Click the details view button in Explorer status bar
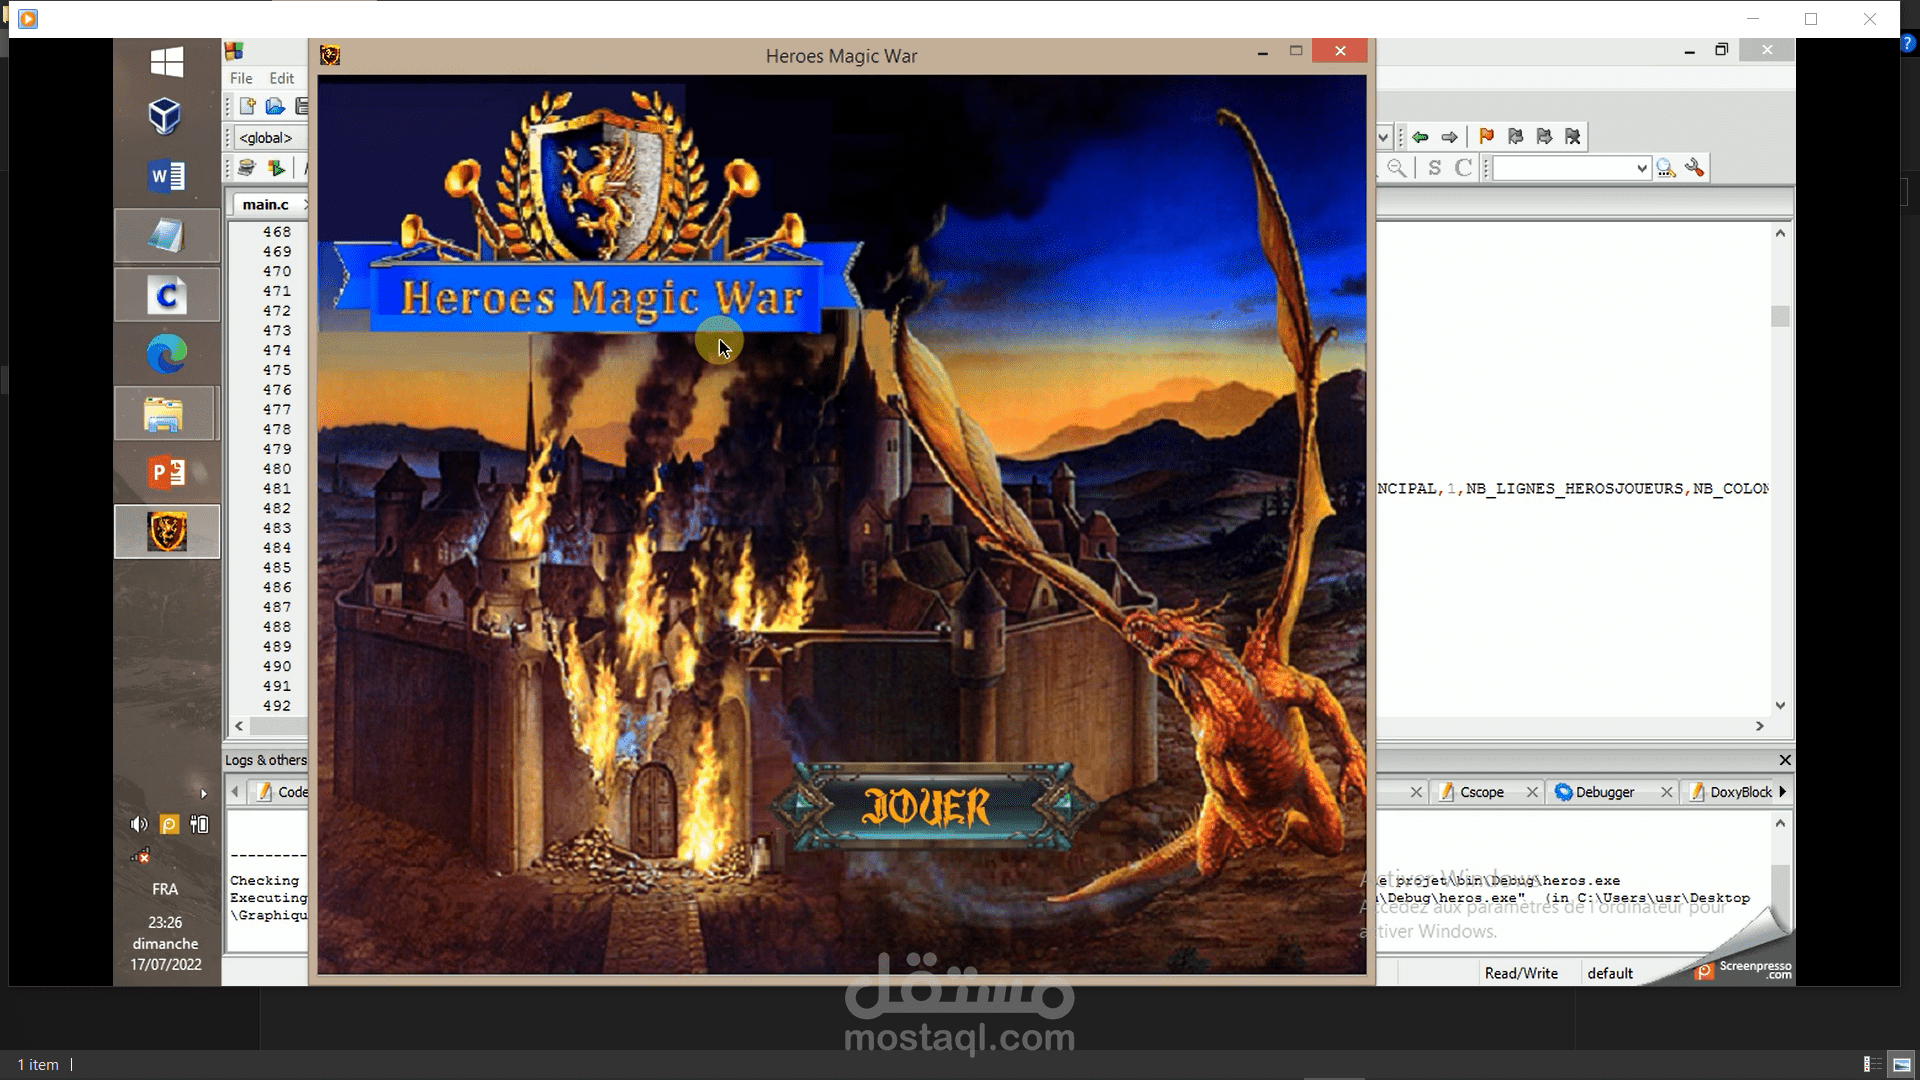 [x=1873, y=1064]
